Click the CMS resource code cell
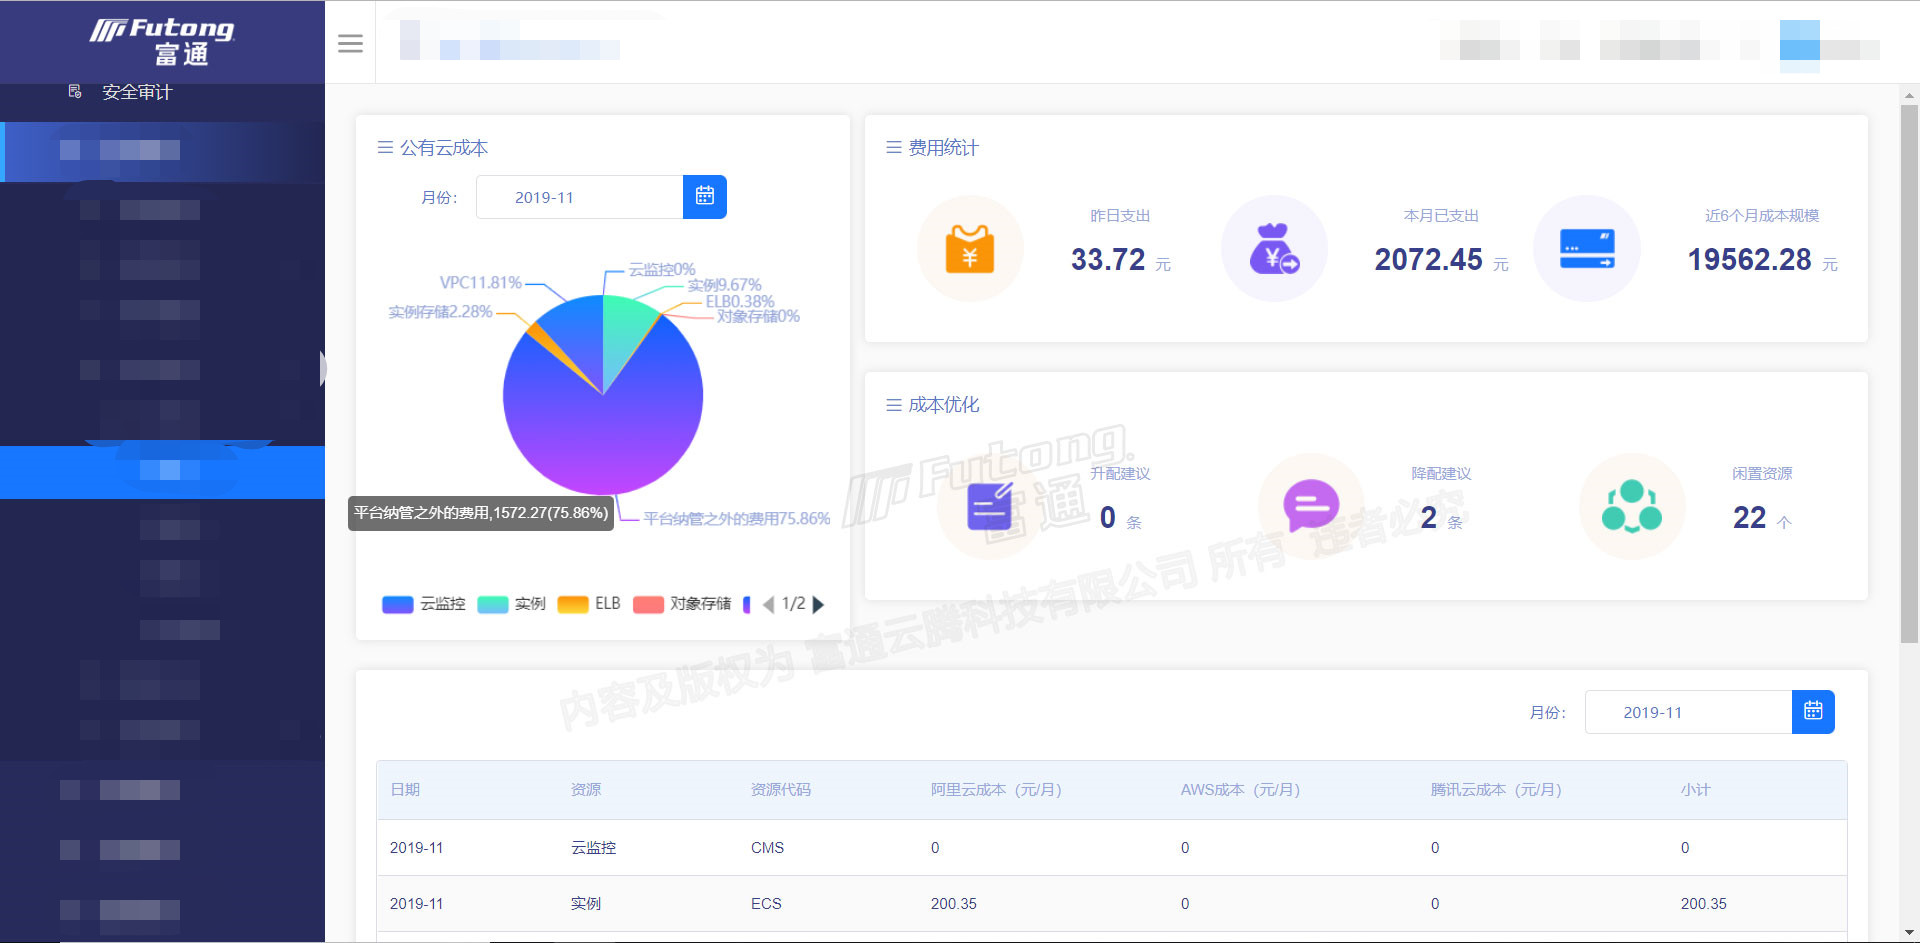1920x943 pixels. (x=767, y=848)
